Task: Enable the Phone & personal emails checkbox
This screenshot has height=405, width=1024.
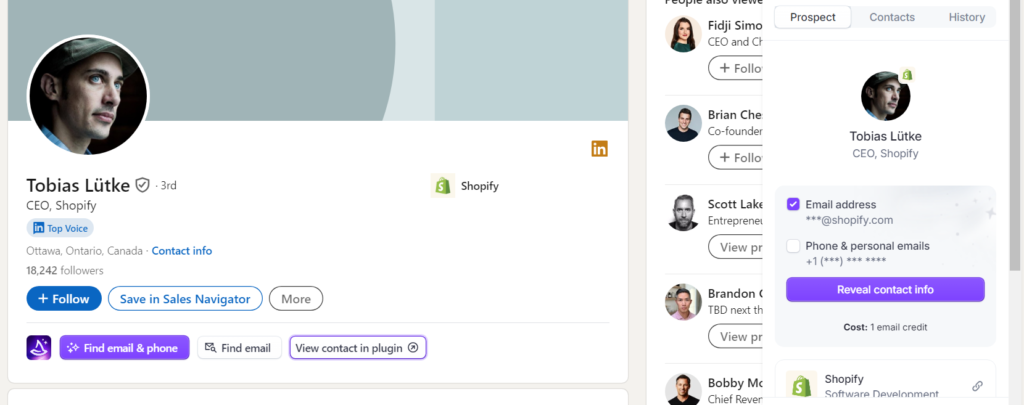Action: click(793, 246)
